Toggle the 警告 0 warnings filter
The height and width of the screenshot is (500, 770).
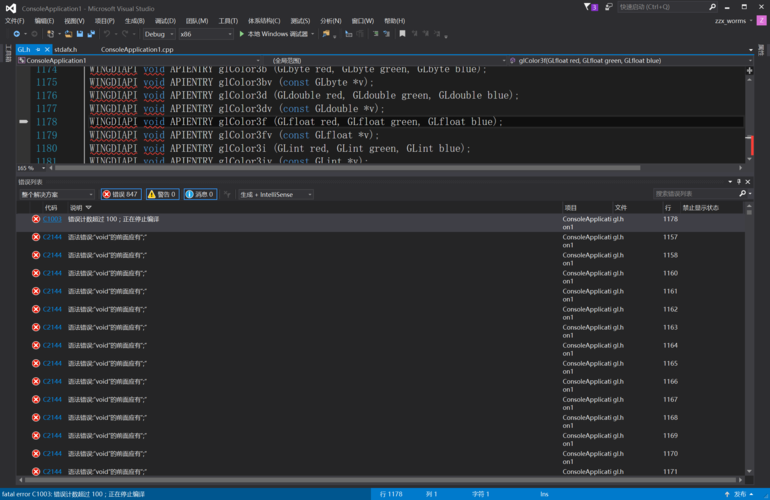click(x=163, y=194)
